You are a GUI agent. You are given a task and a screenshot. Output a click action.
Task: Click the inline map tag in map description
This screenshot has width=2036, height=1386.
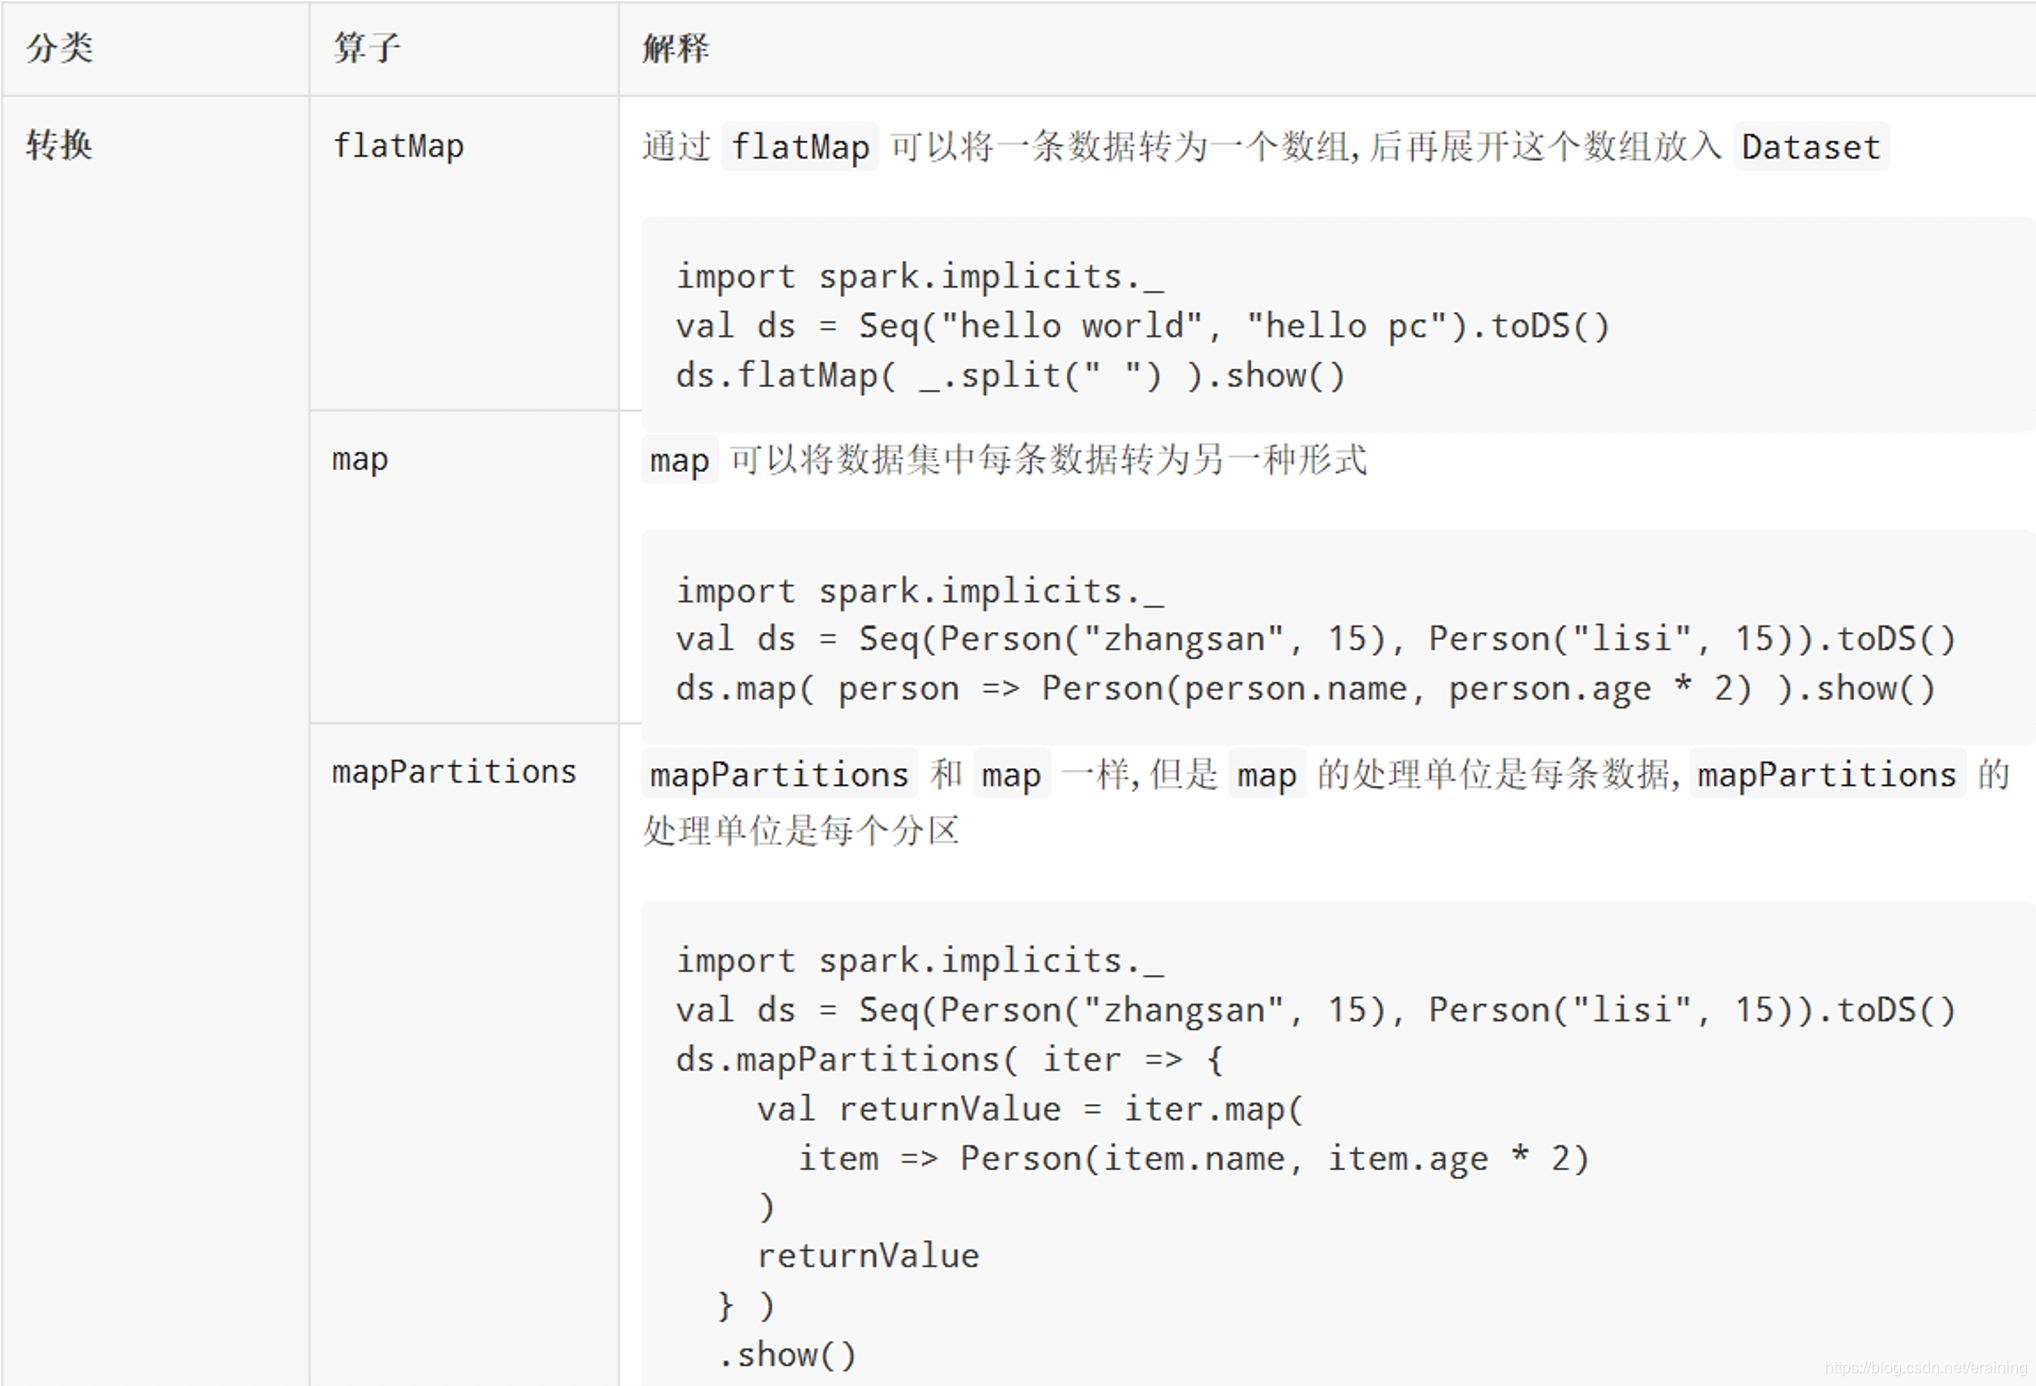pos(679,461)
